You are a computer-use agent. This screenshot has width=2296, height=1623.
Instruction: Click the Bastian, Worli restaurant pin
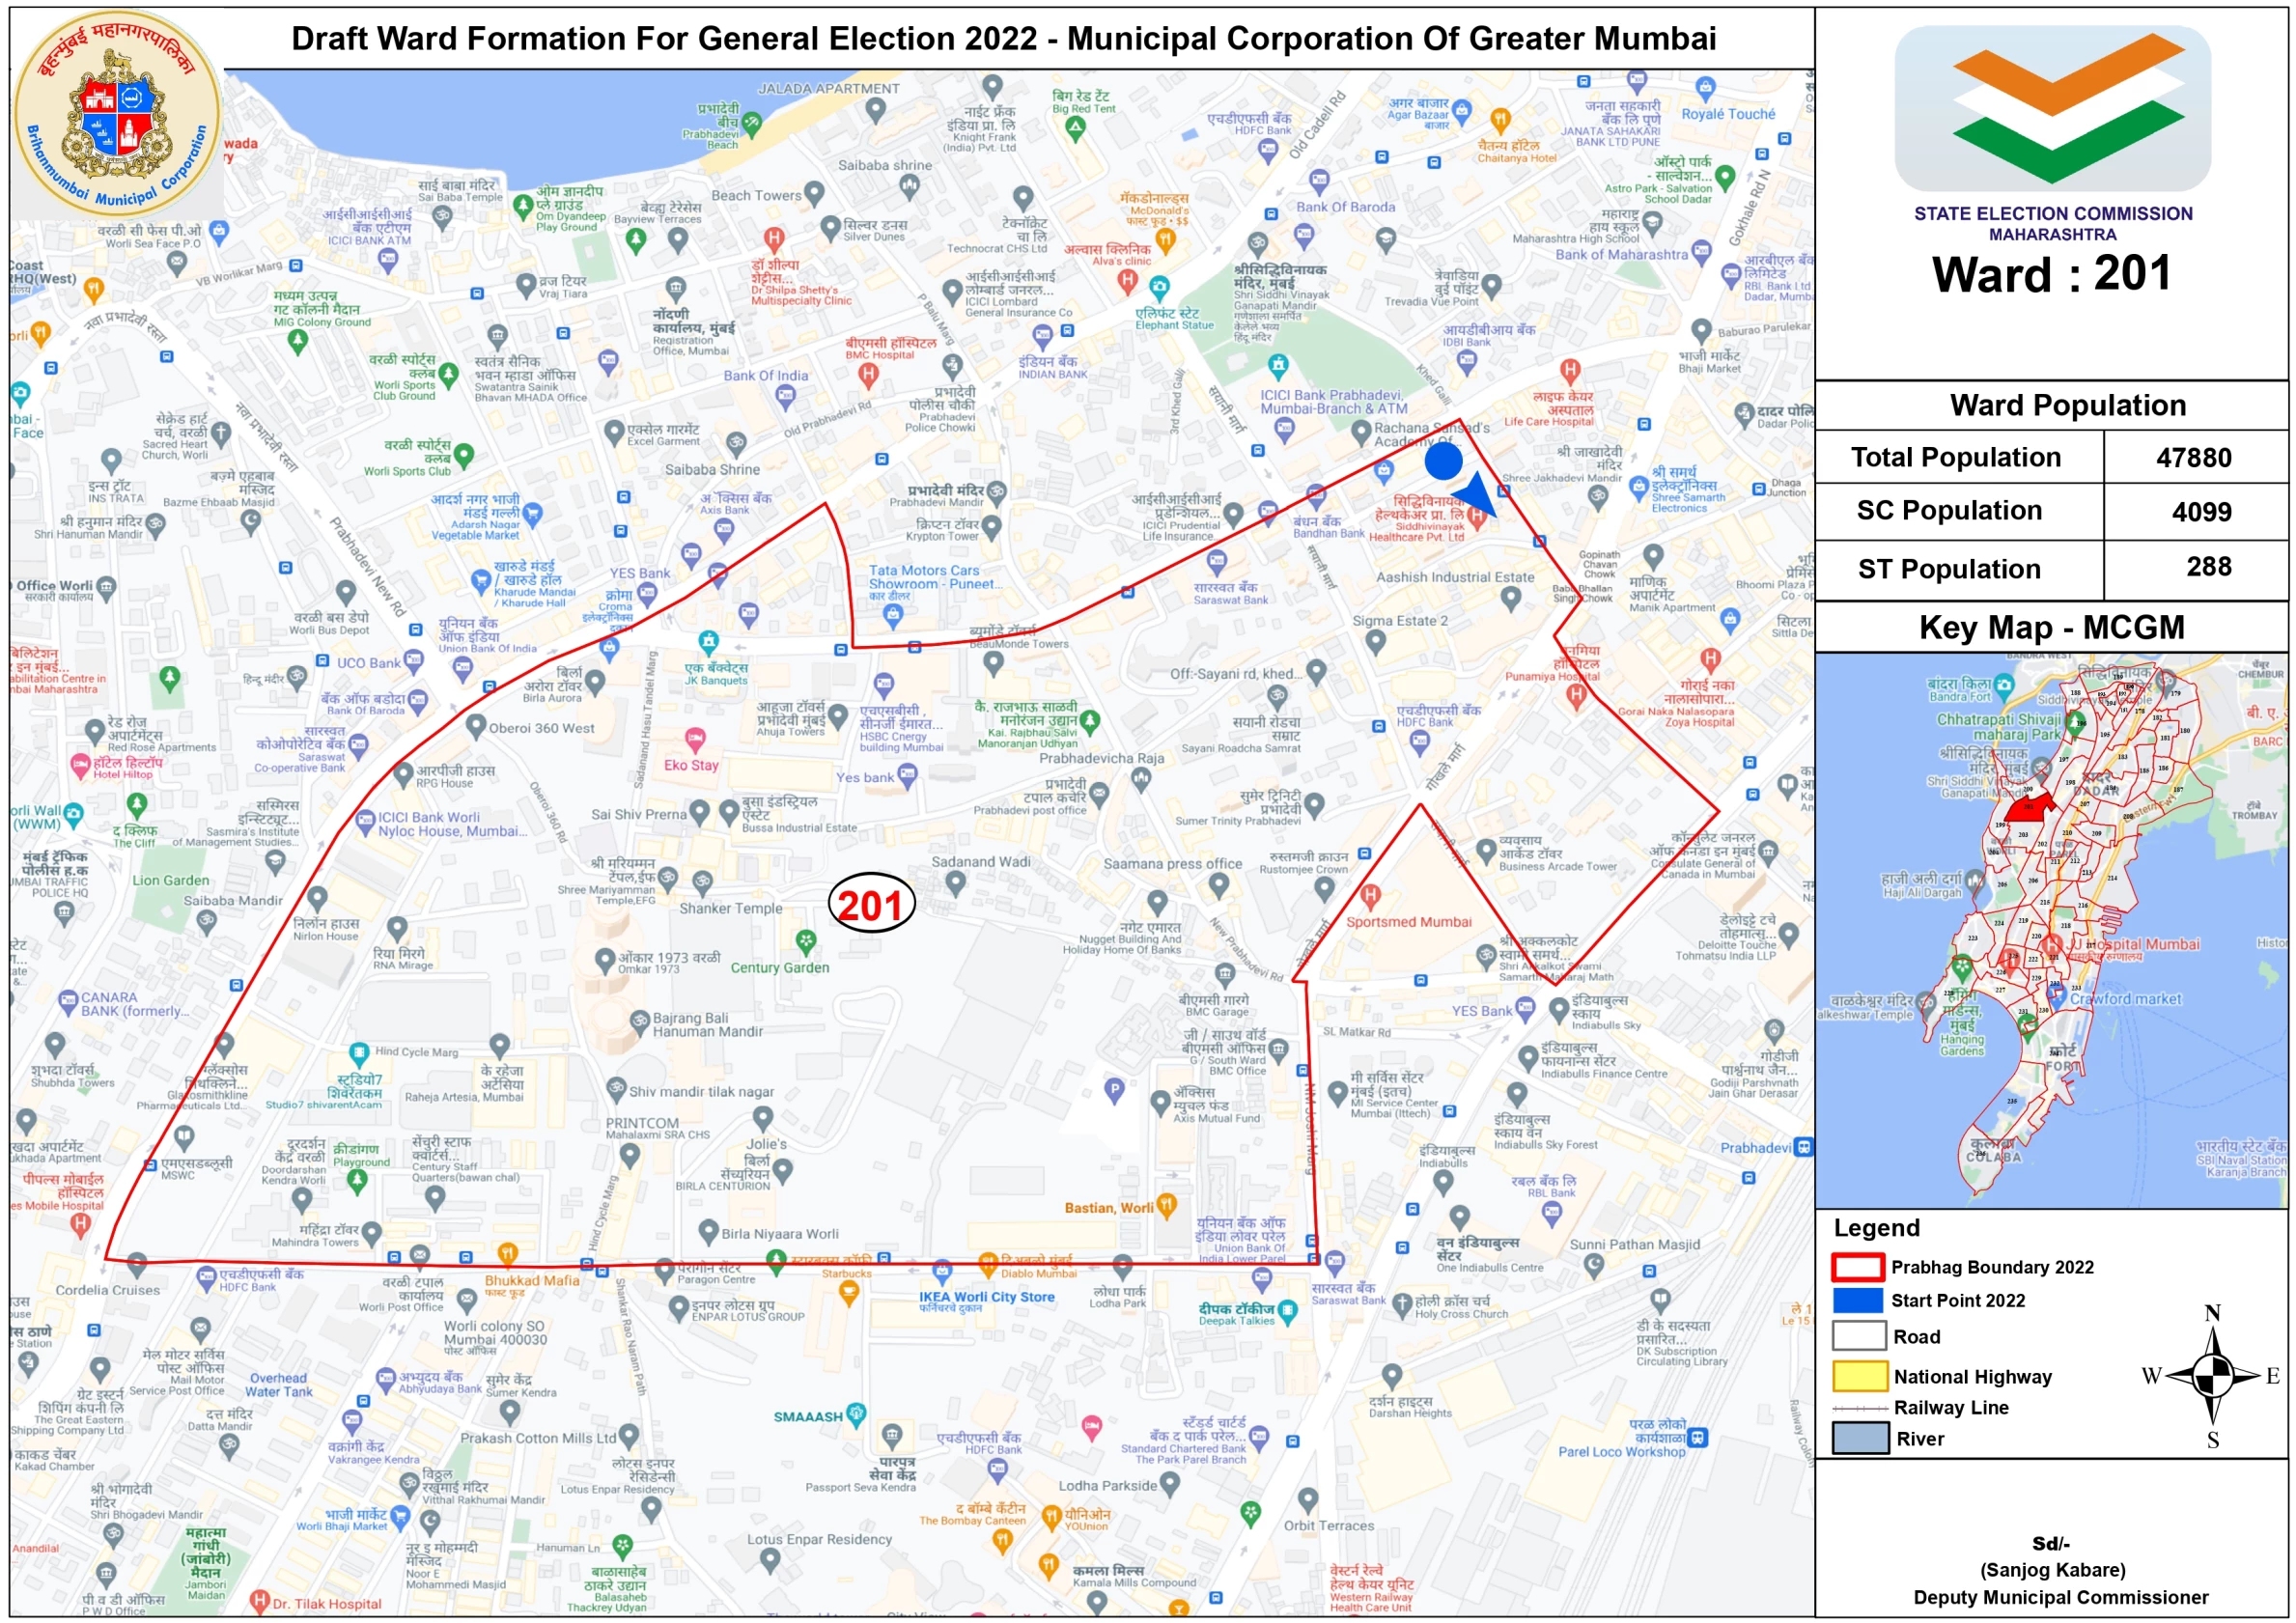(1165, 1204)
